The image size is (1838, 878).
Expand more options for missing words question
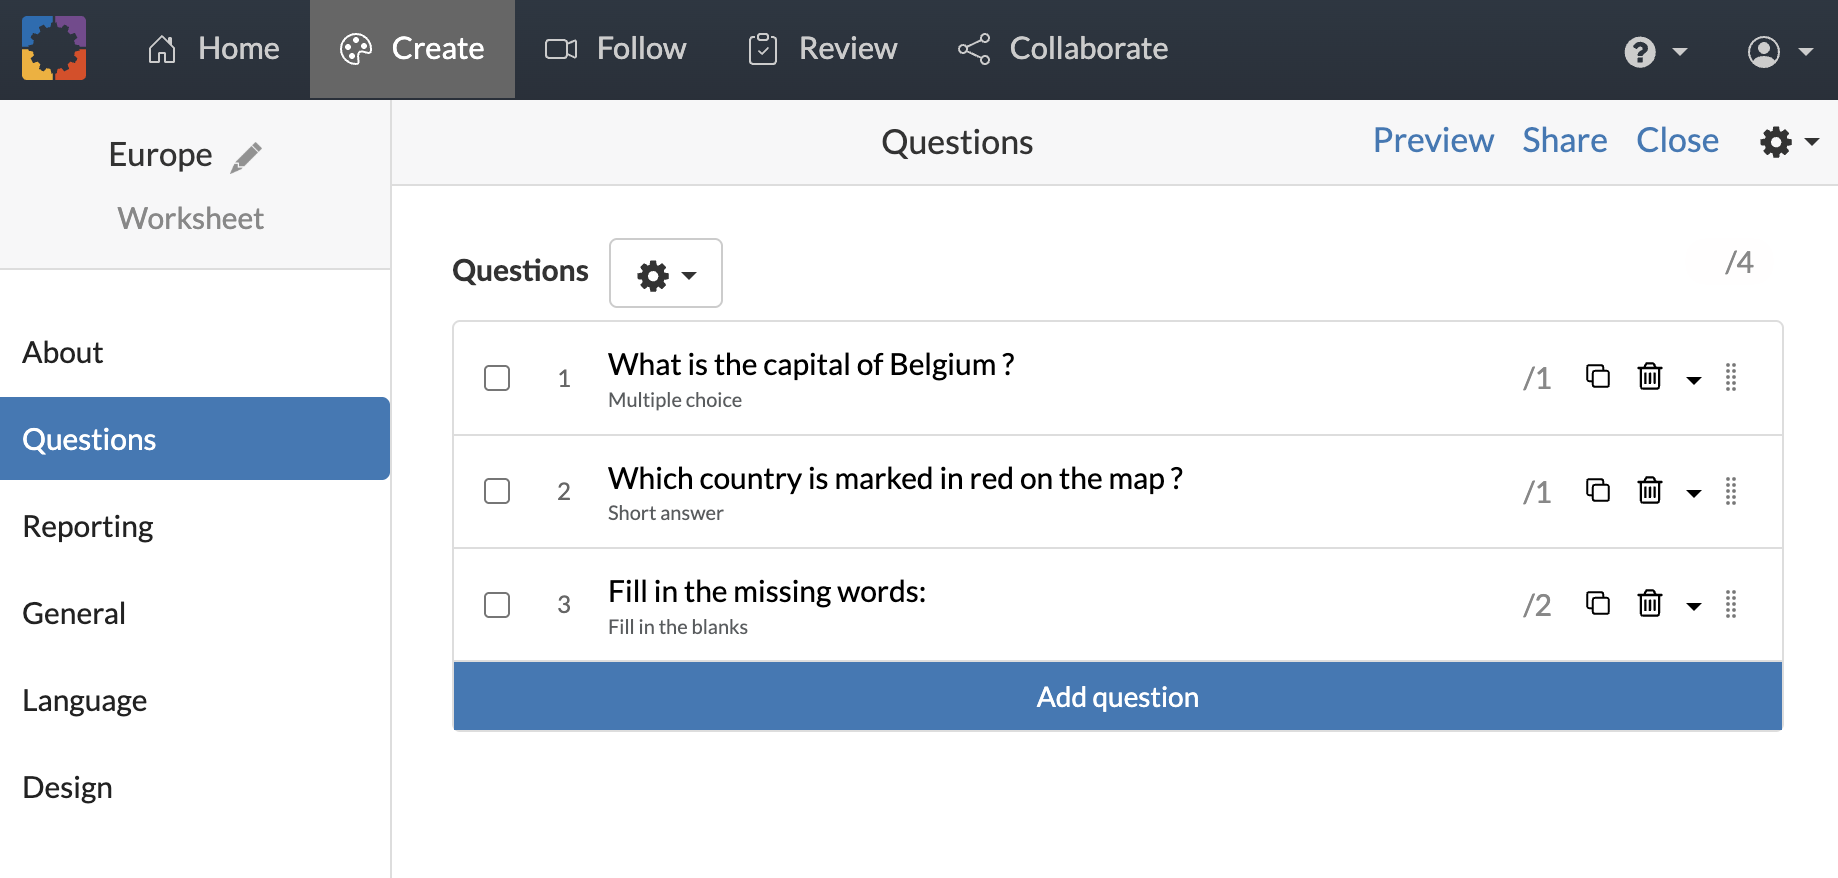(1694, 606)
